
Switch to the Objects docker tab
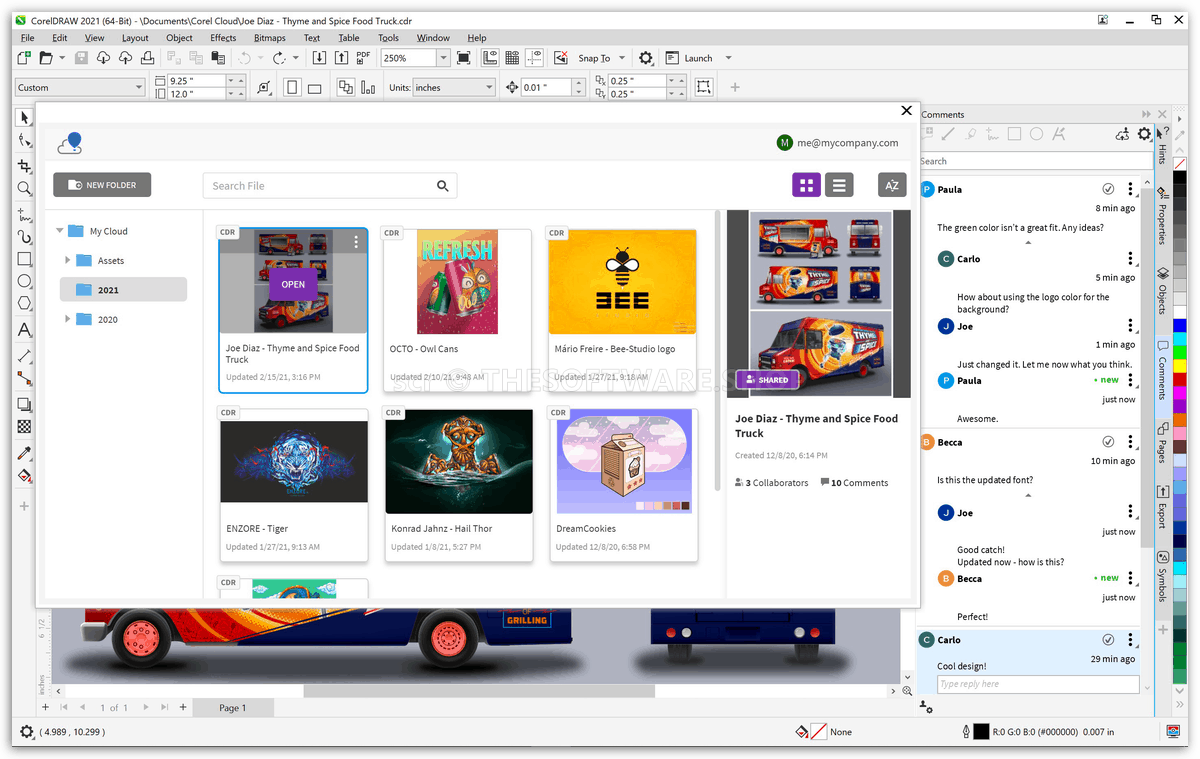click(1162, 291)
